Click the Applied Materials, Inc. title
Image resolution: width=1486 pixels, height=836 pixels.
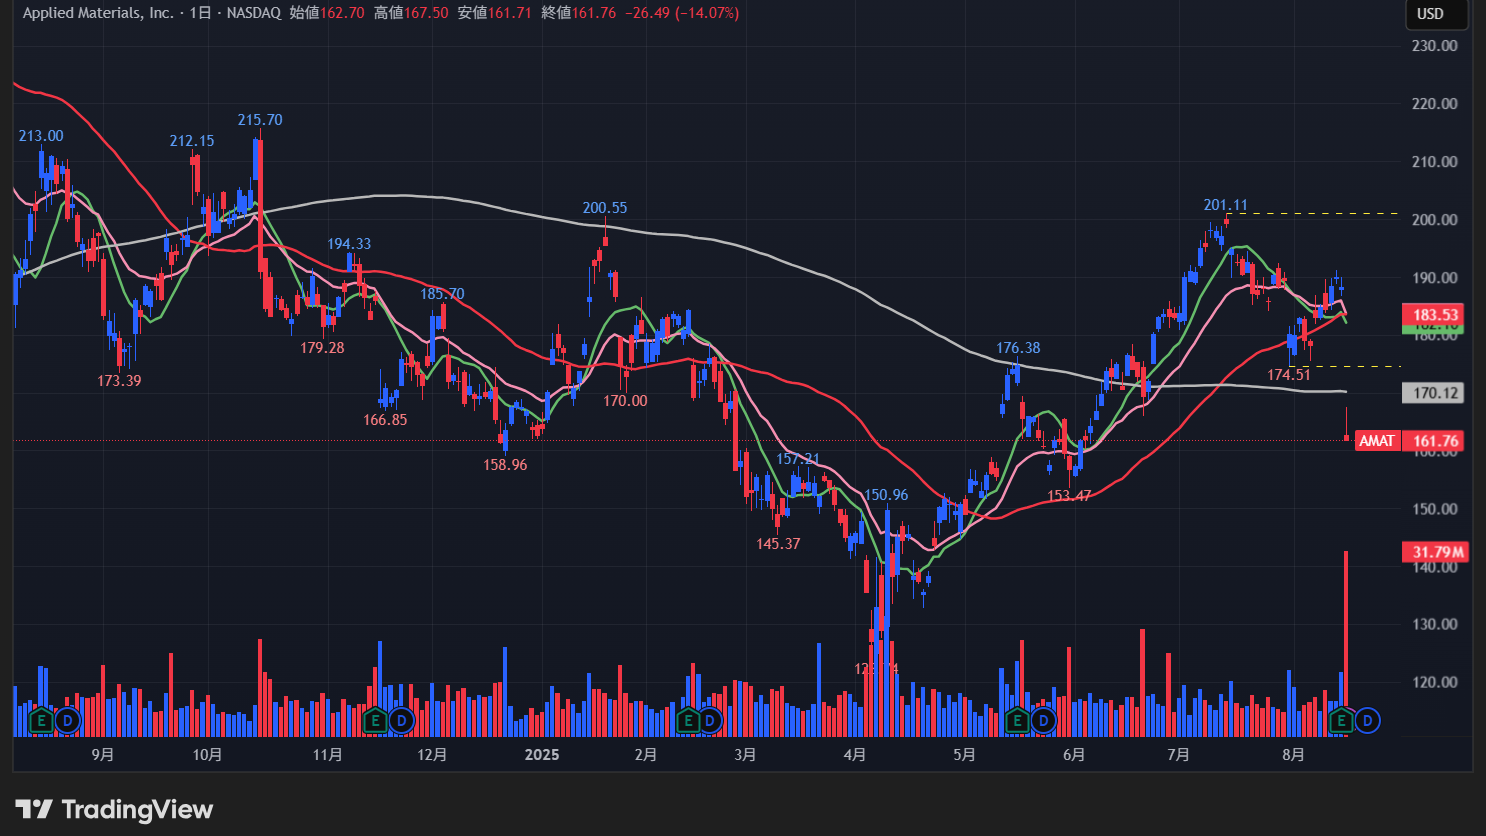click(x=98, y=13)
